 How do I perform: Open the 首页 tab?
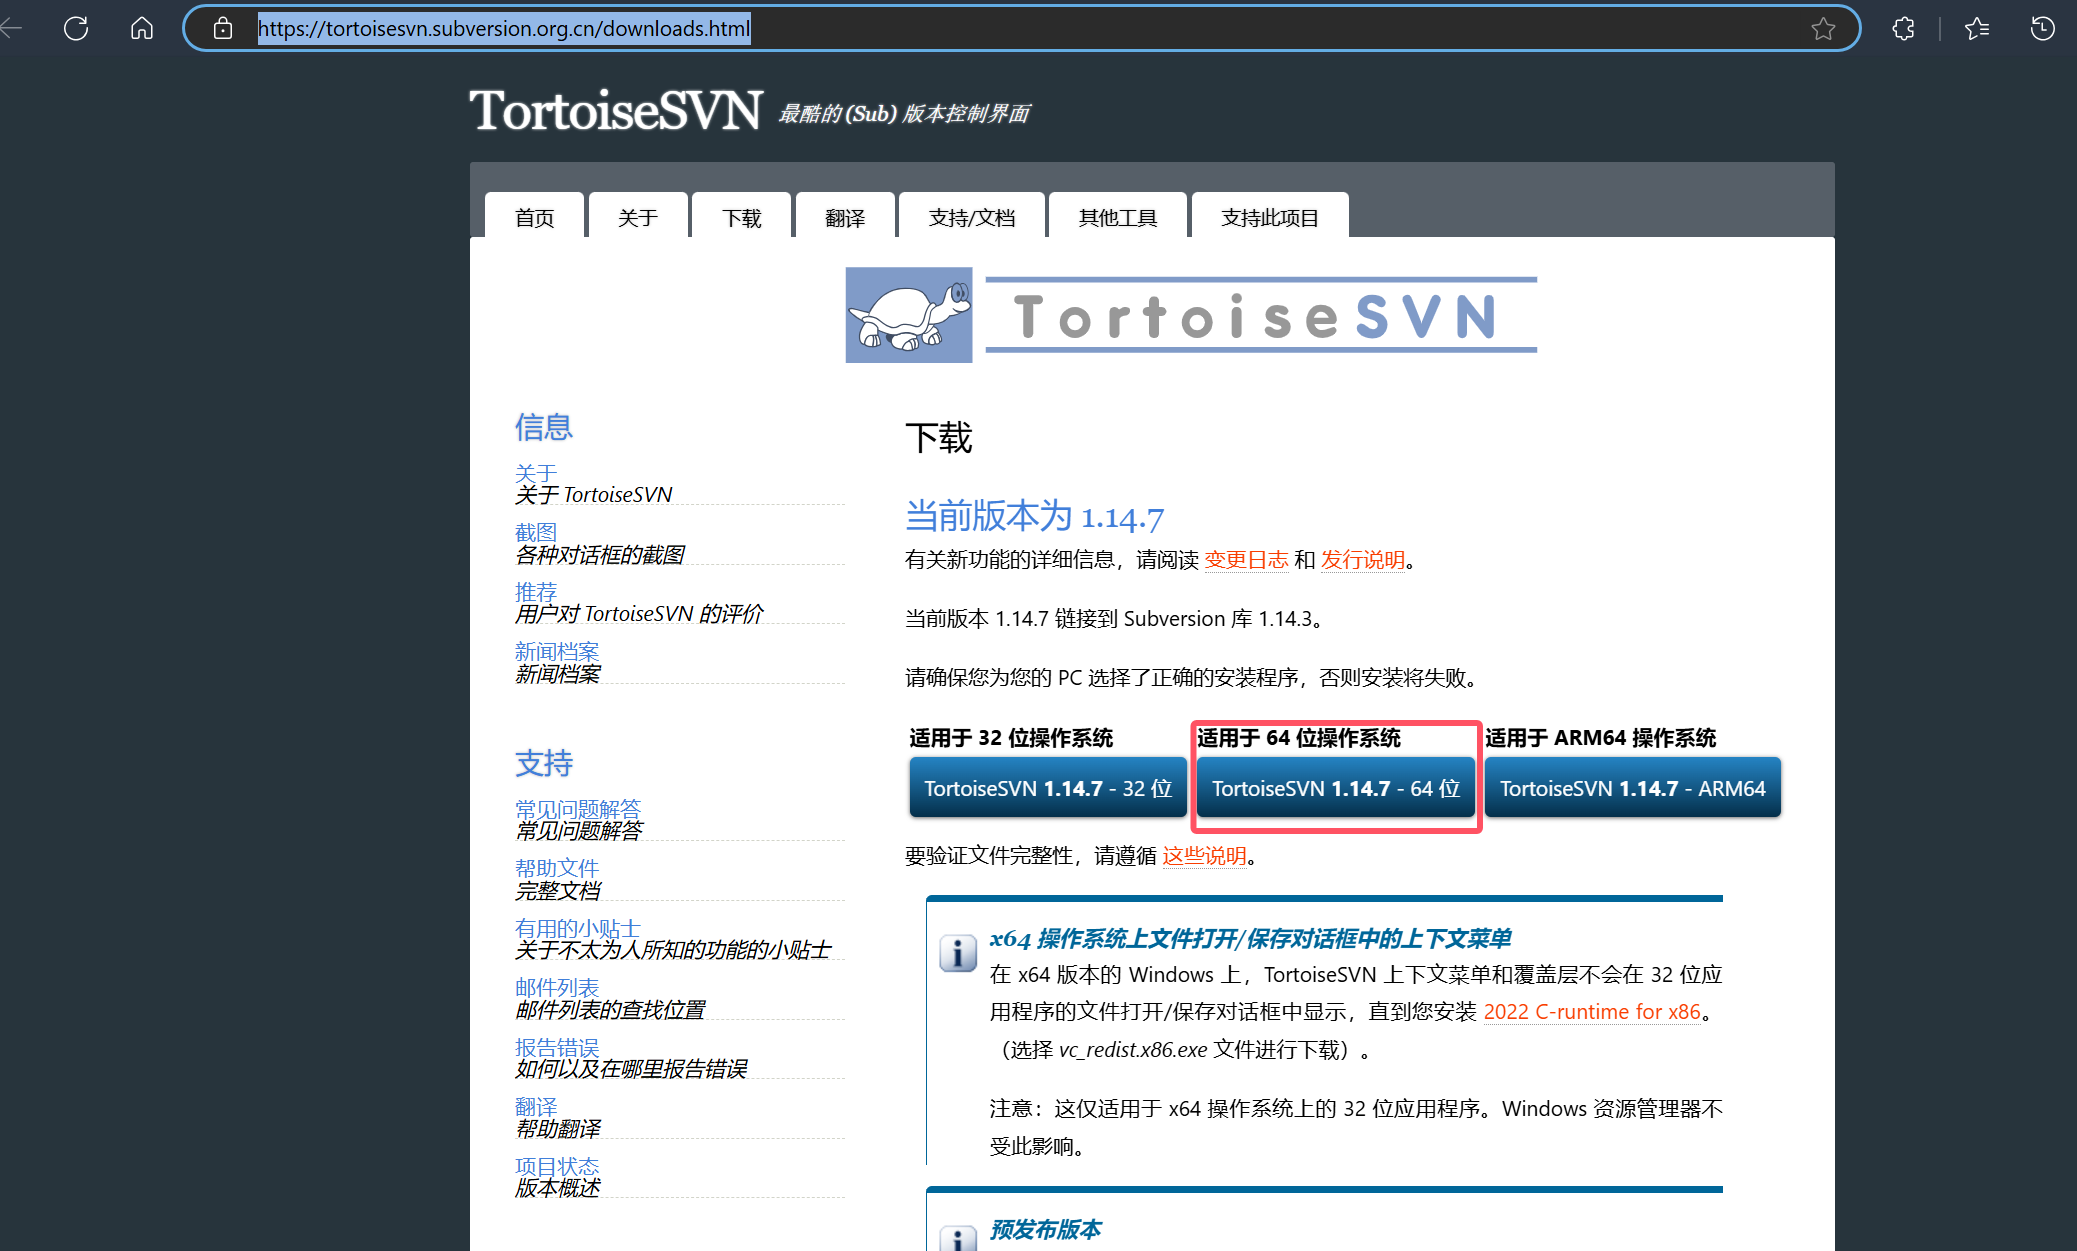pyautogui.click(x=534, y=216)
